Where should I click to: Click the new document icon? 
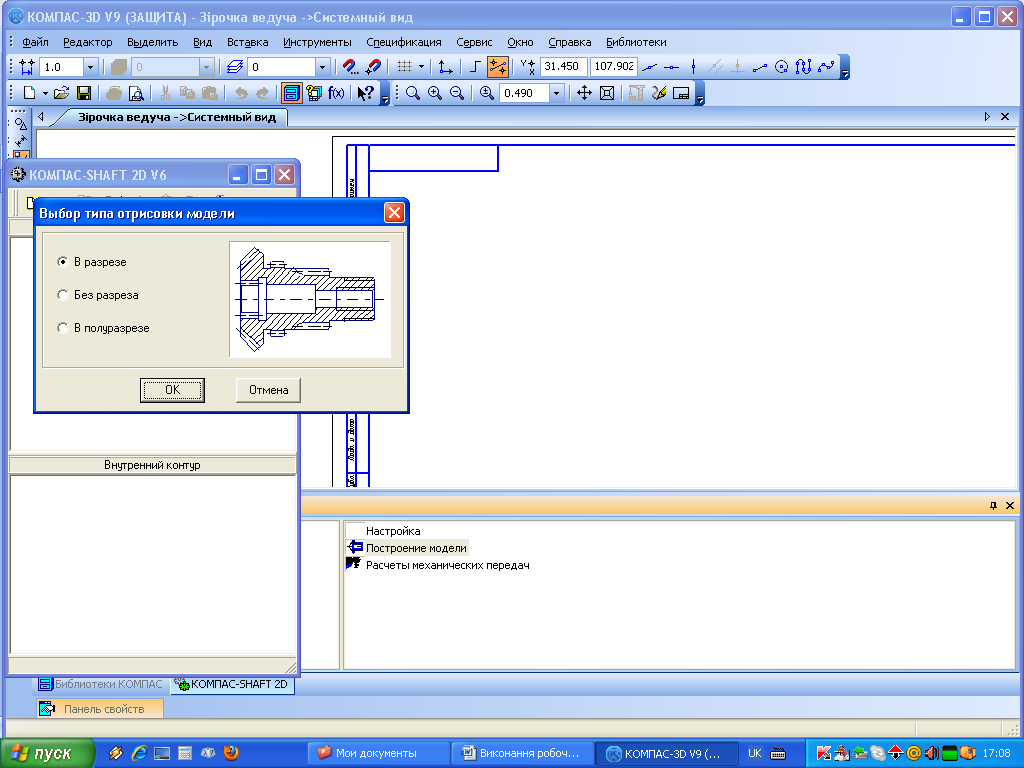29,93
